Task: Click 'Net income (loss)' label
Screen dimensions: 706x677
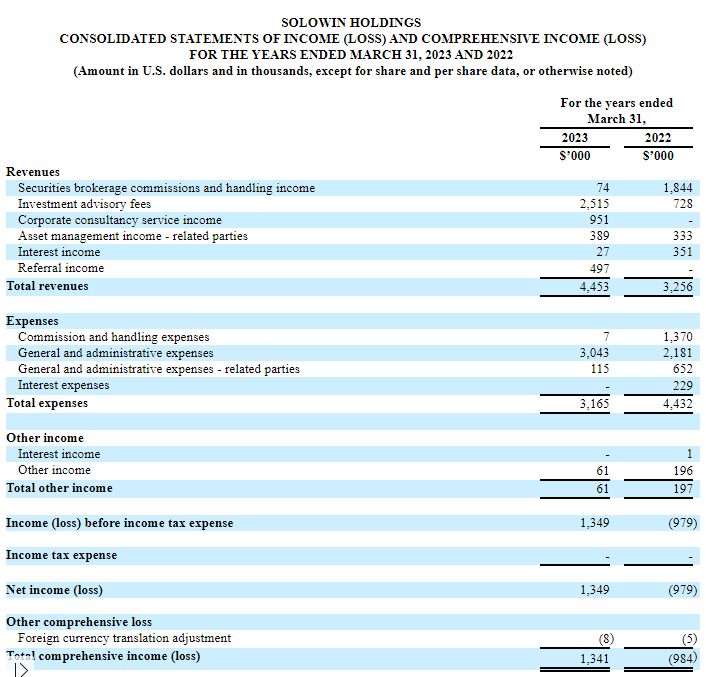Action: [x=54, y=591]
